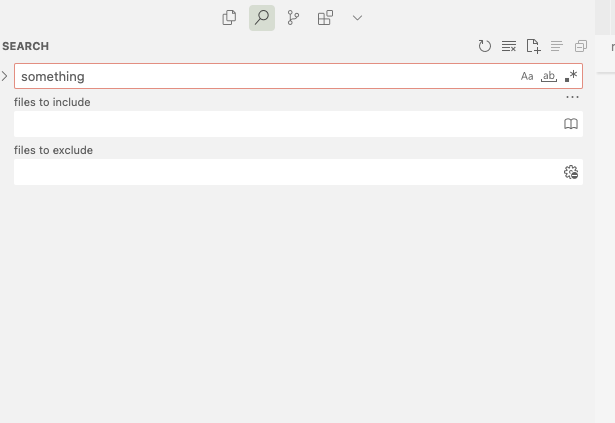Open the Explorer view icon
615x423 pixels.
pos(229,18)
